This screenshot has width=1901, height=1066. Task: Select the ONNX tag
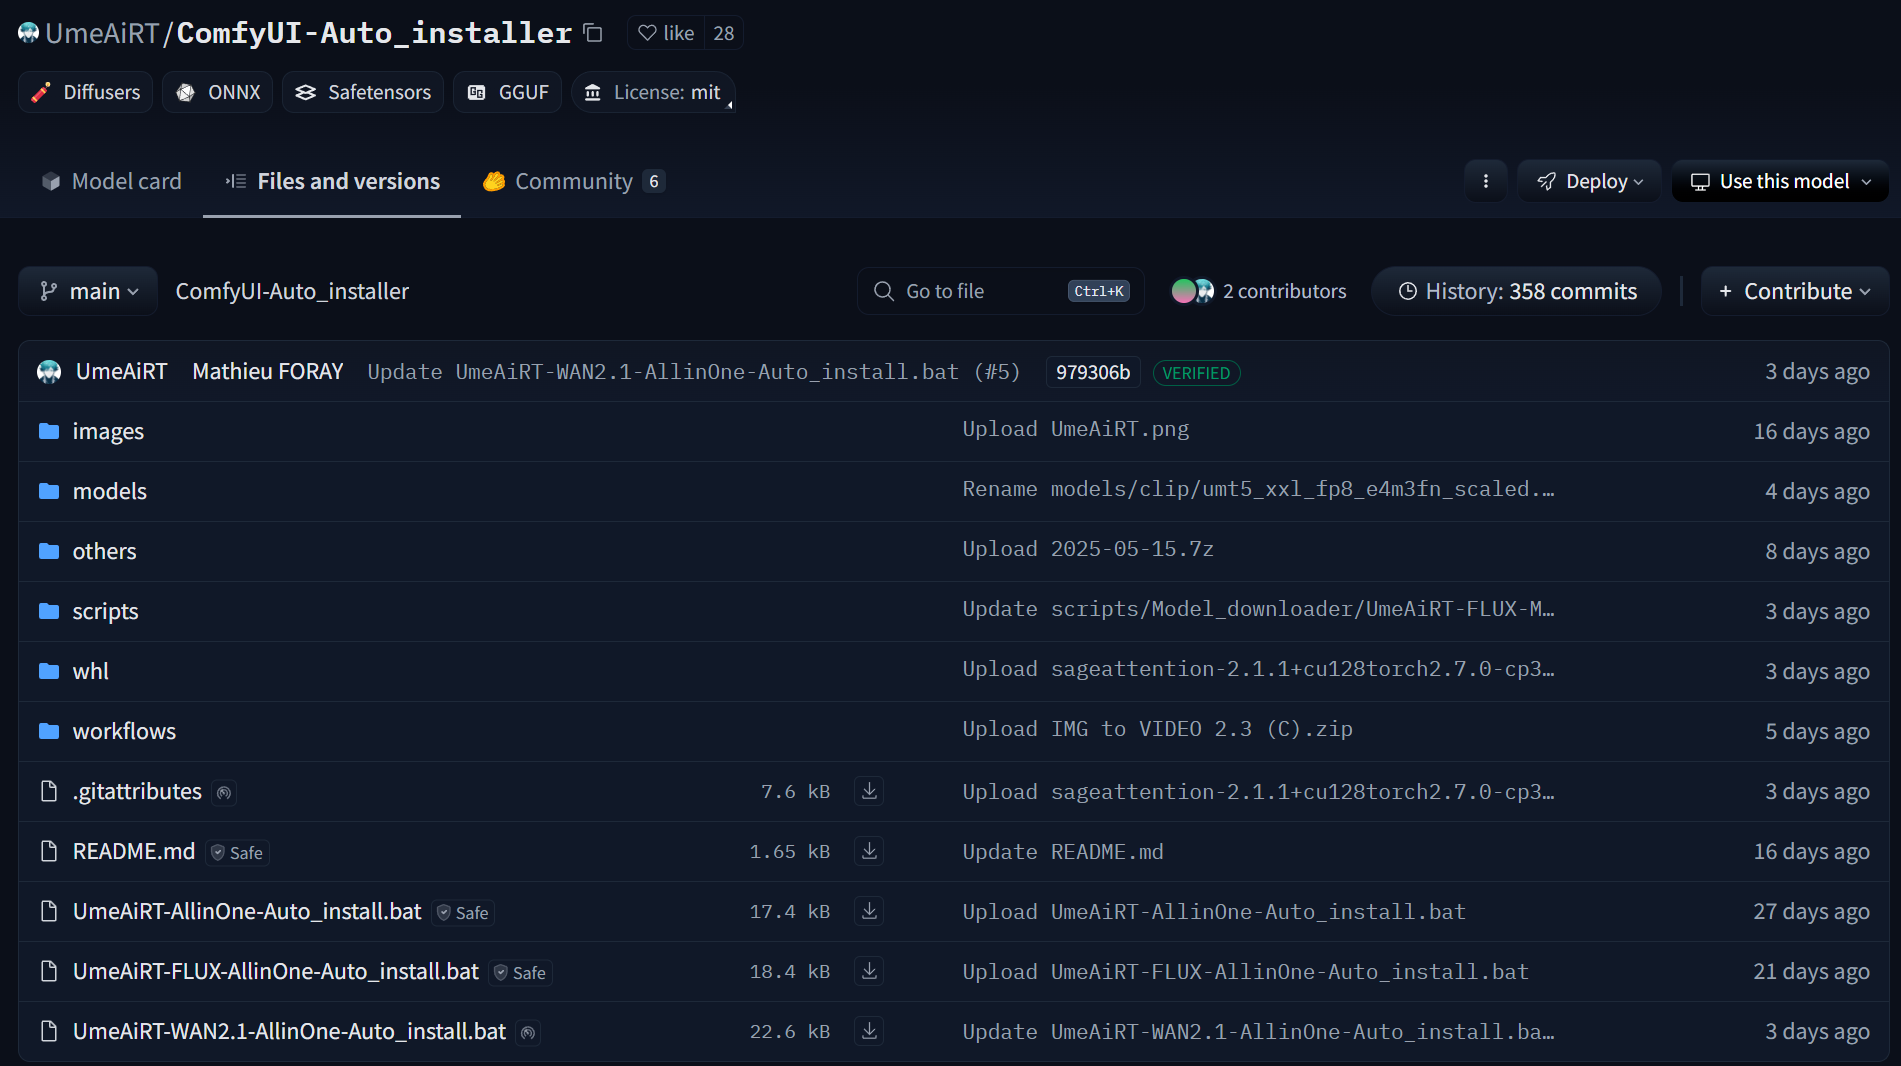tap(218, 92)
